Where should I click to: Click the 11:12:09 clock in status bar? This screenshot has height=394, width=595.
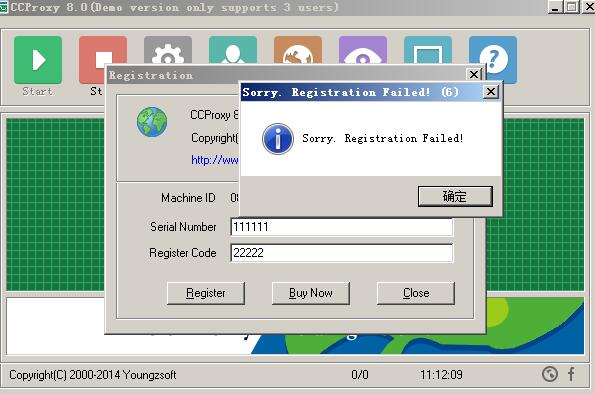click(441, 375)
